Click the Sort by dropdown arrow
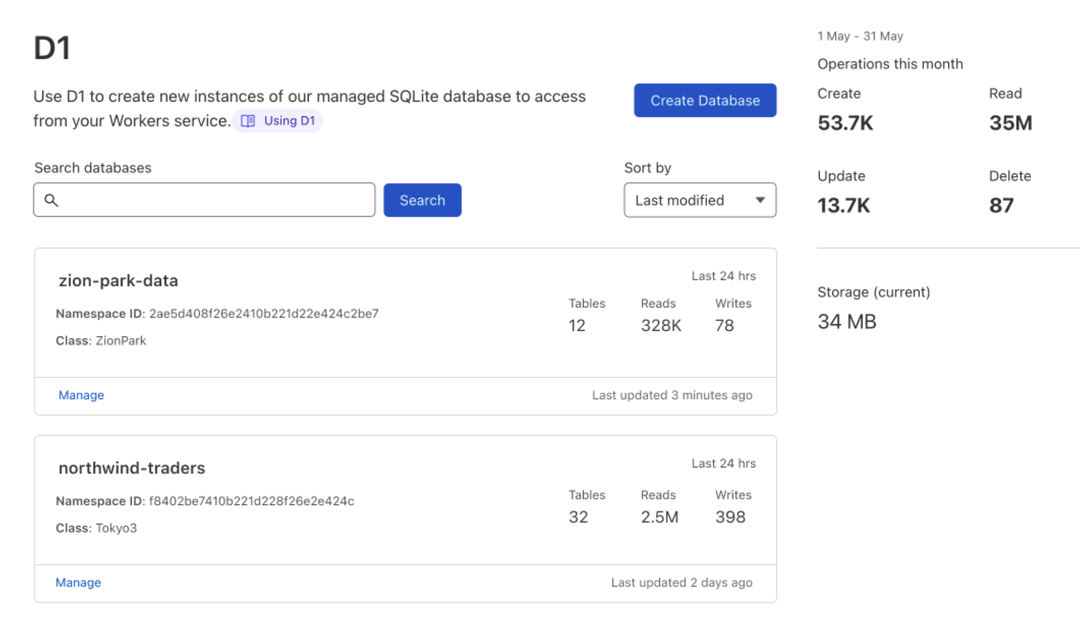Image resolution: width=1080 pixels, height=618 pixels. [x=760, y=200]
